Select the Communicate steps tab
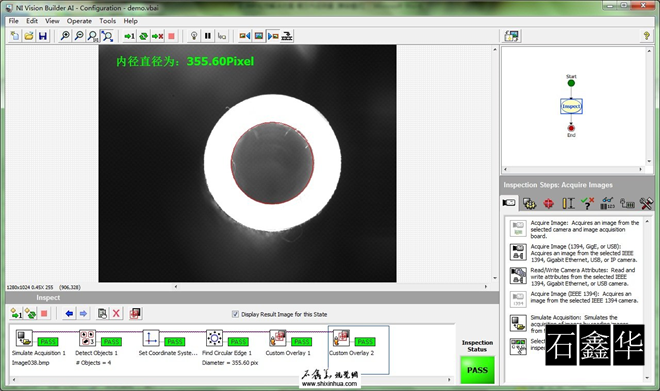 (x=627, y=204)
